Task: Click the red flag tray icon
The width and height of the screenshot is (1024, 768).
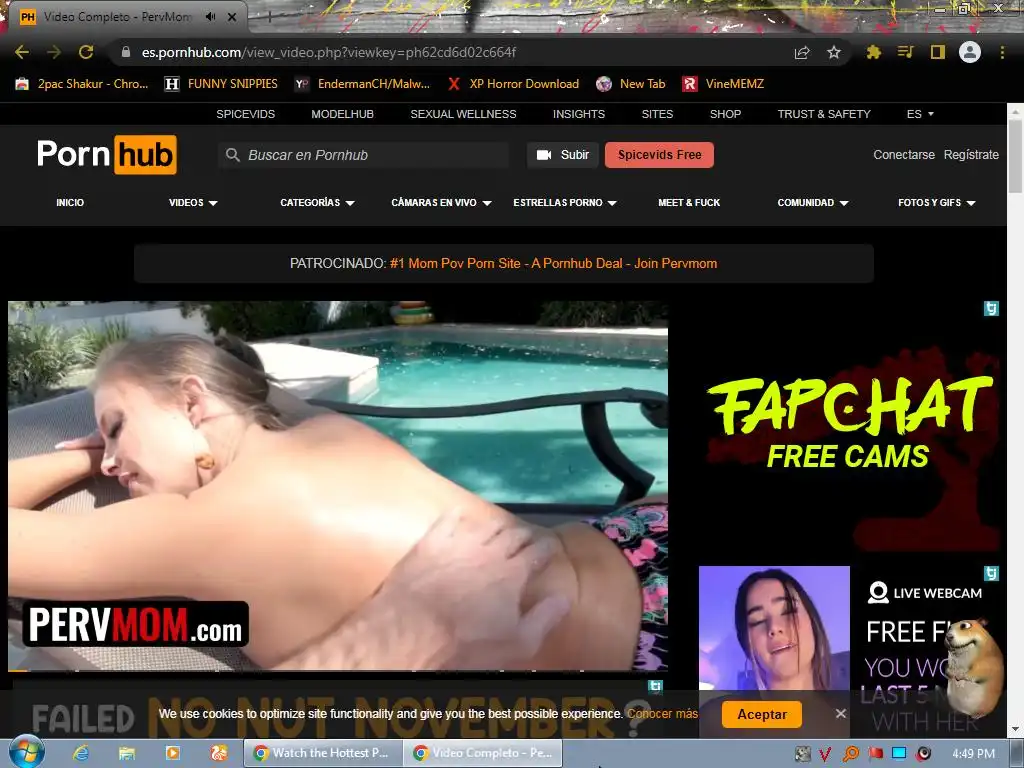Action: 875,754
